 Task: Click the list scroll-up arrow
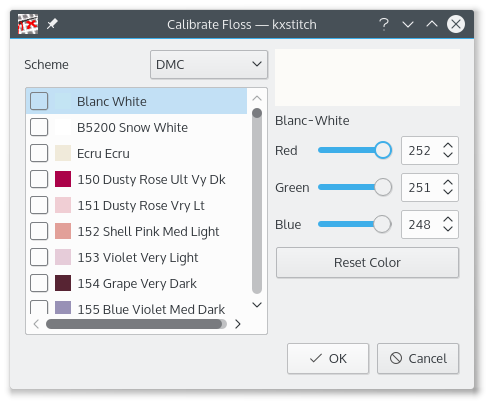pyautogui.click(x=257, y=98)
